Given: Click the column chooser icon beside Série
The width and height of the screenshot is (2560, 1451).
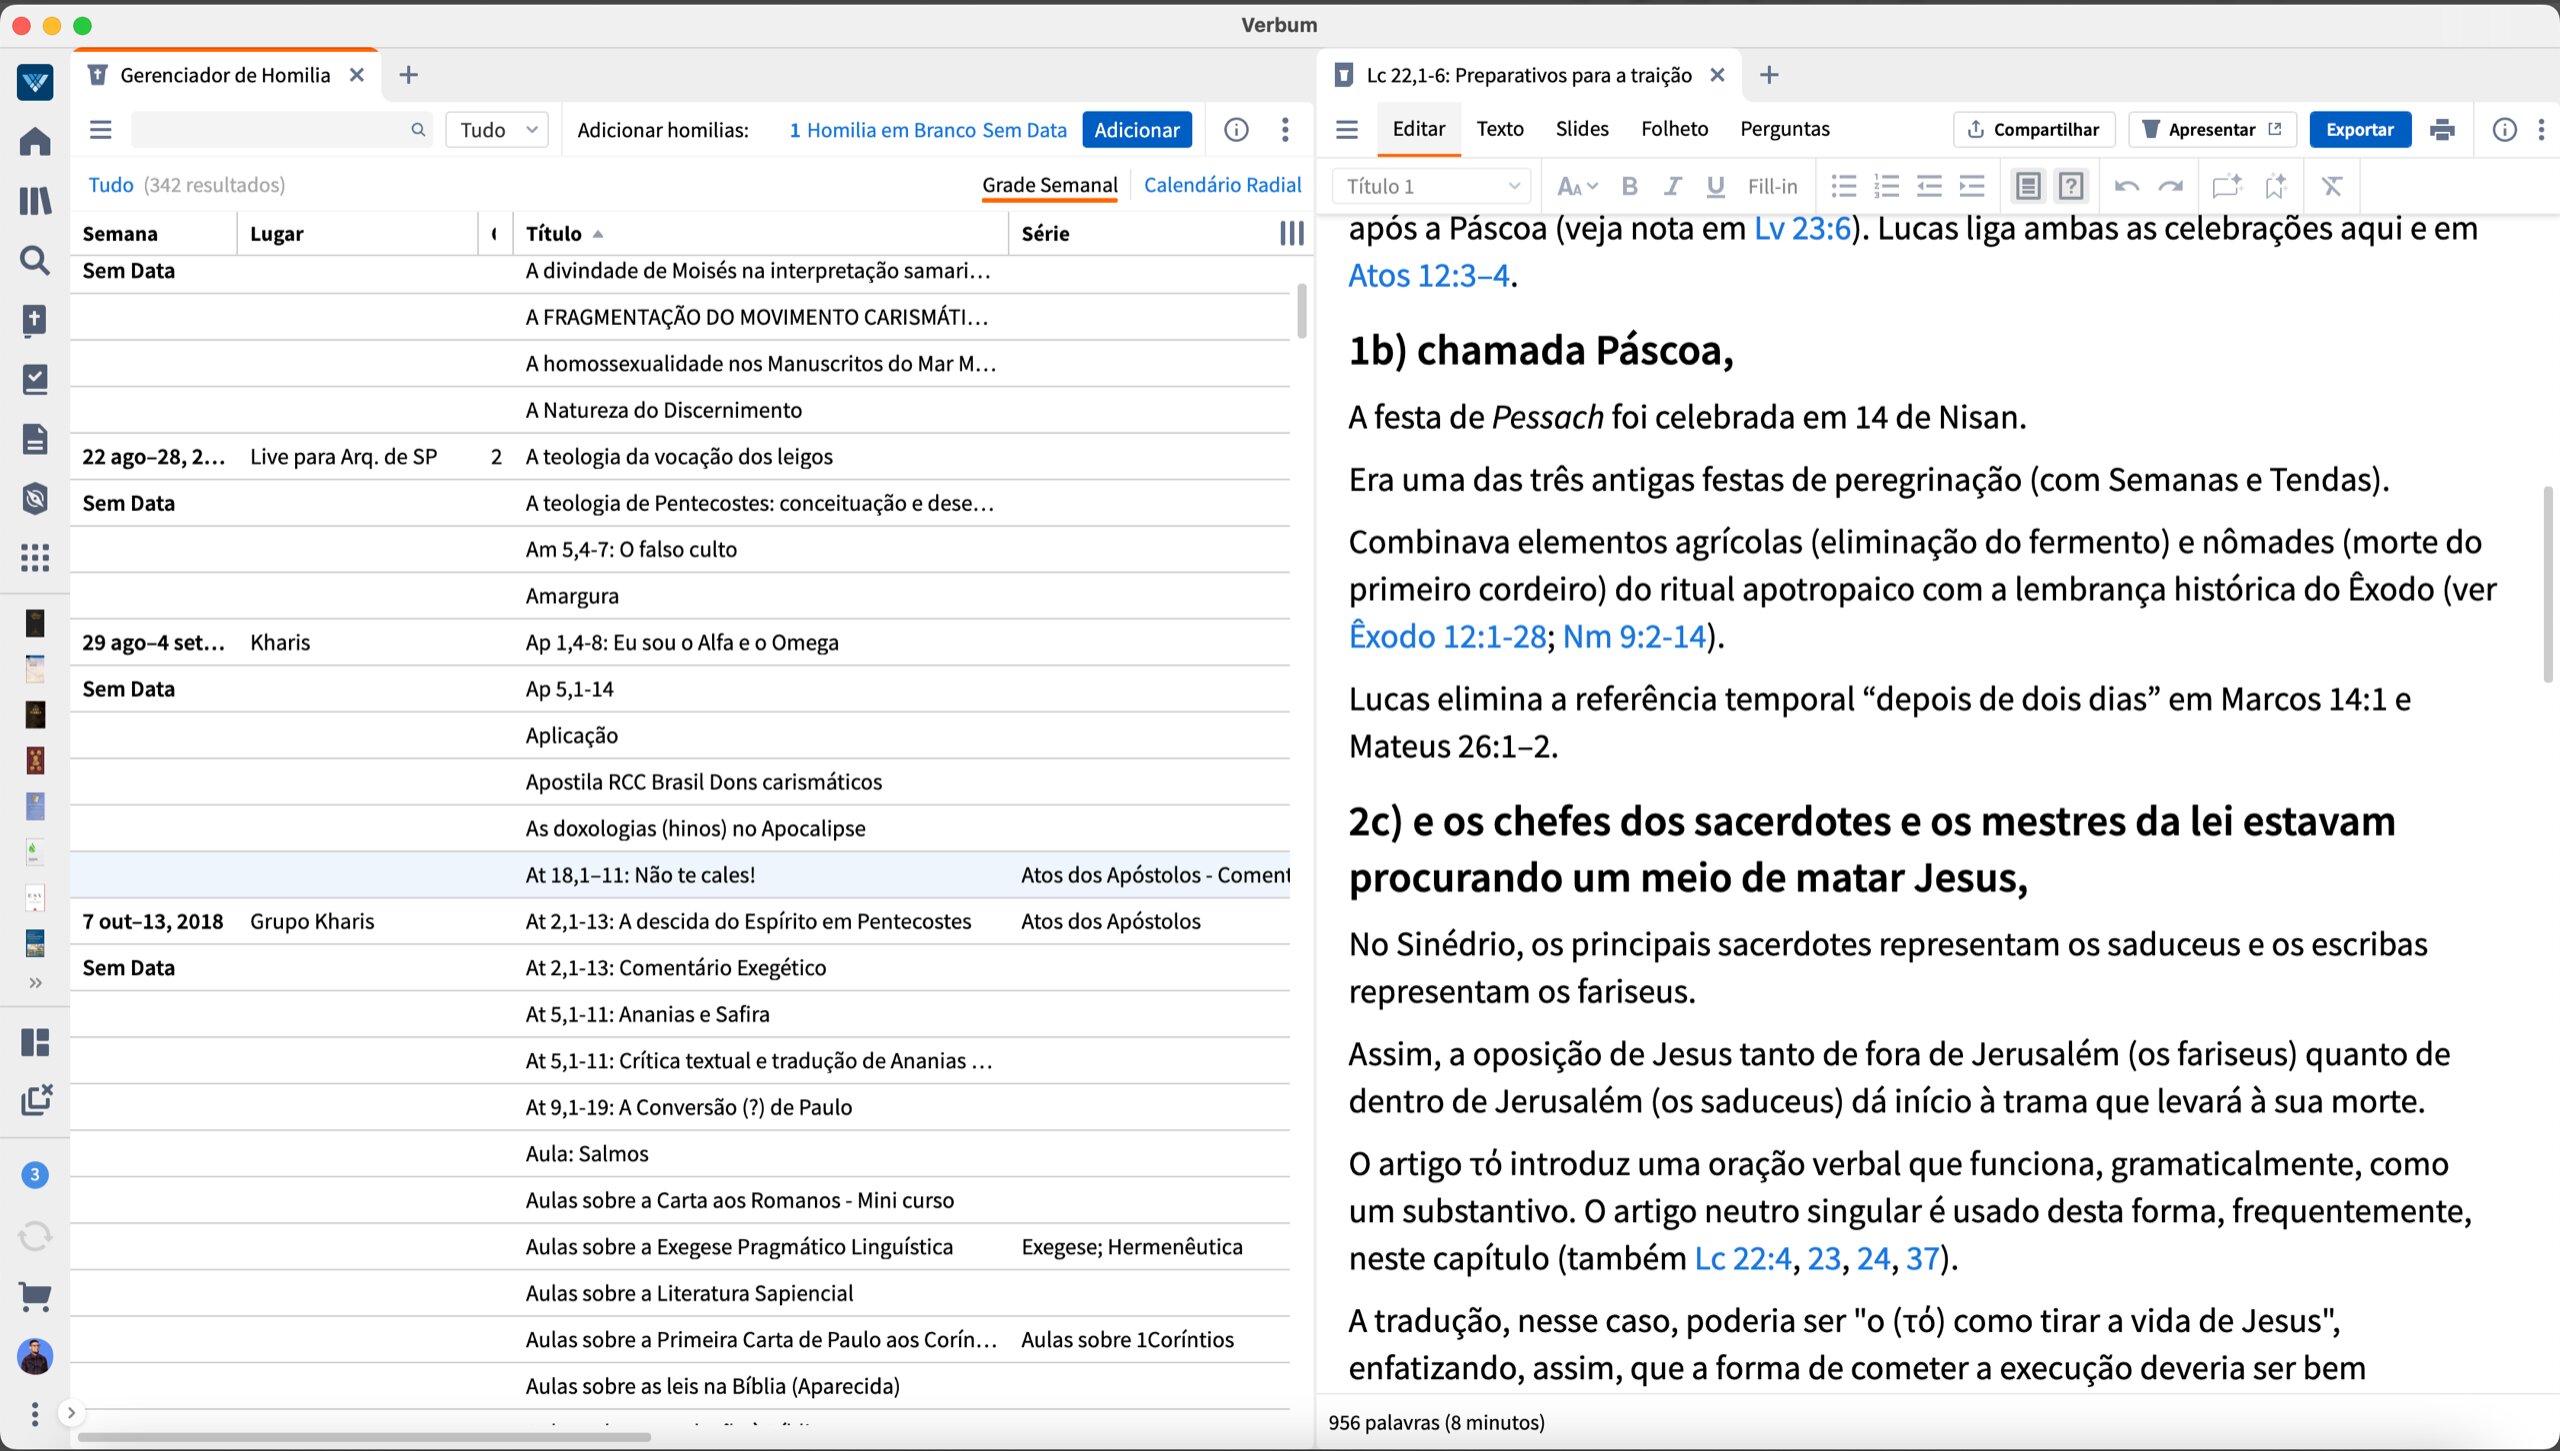Looking at the screenshot, I should (x=1291, y=233).
